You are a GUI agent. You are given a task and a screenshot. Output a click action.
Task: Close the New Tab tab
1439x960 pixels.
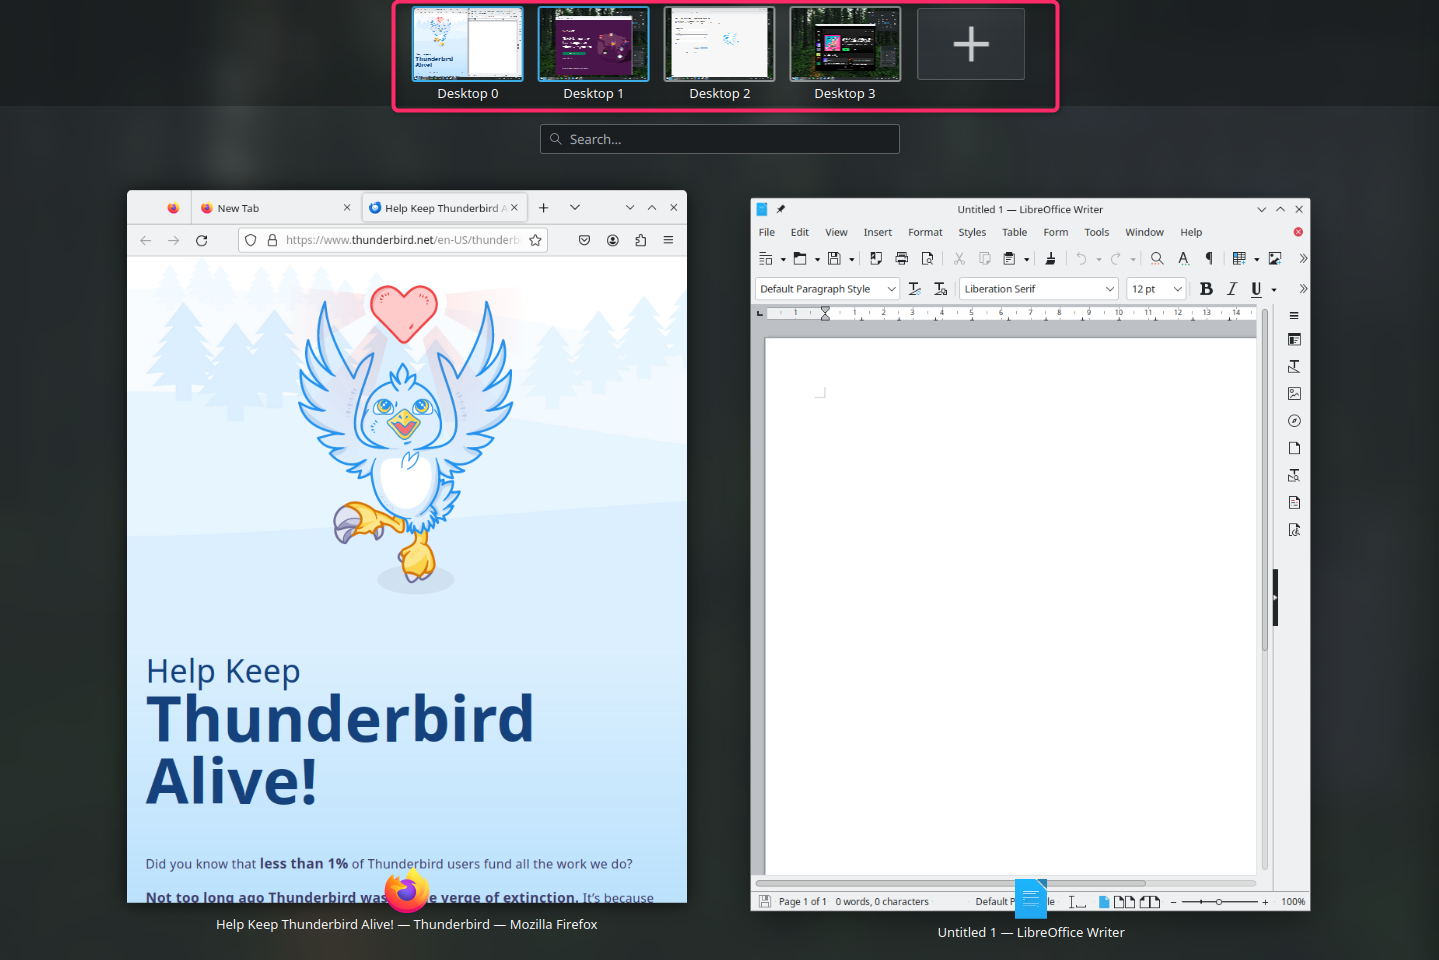click(347, 208)
